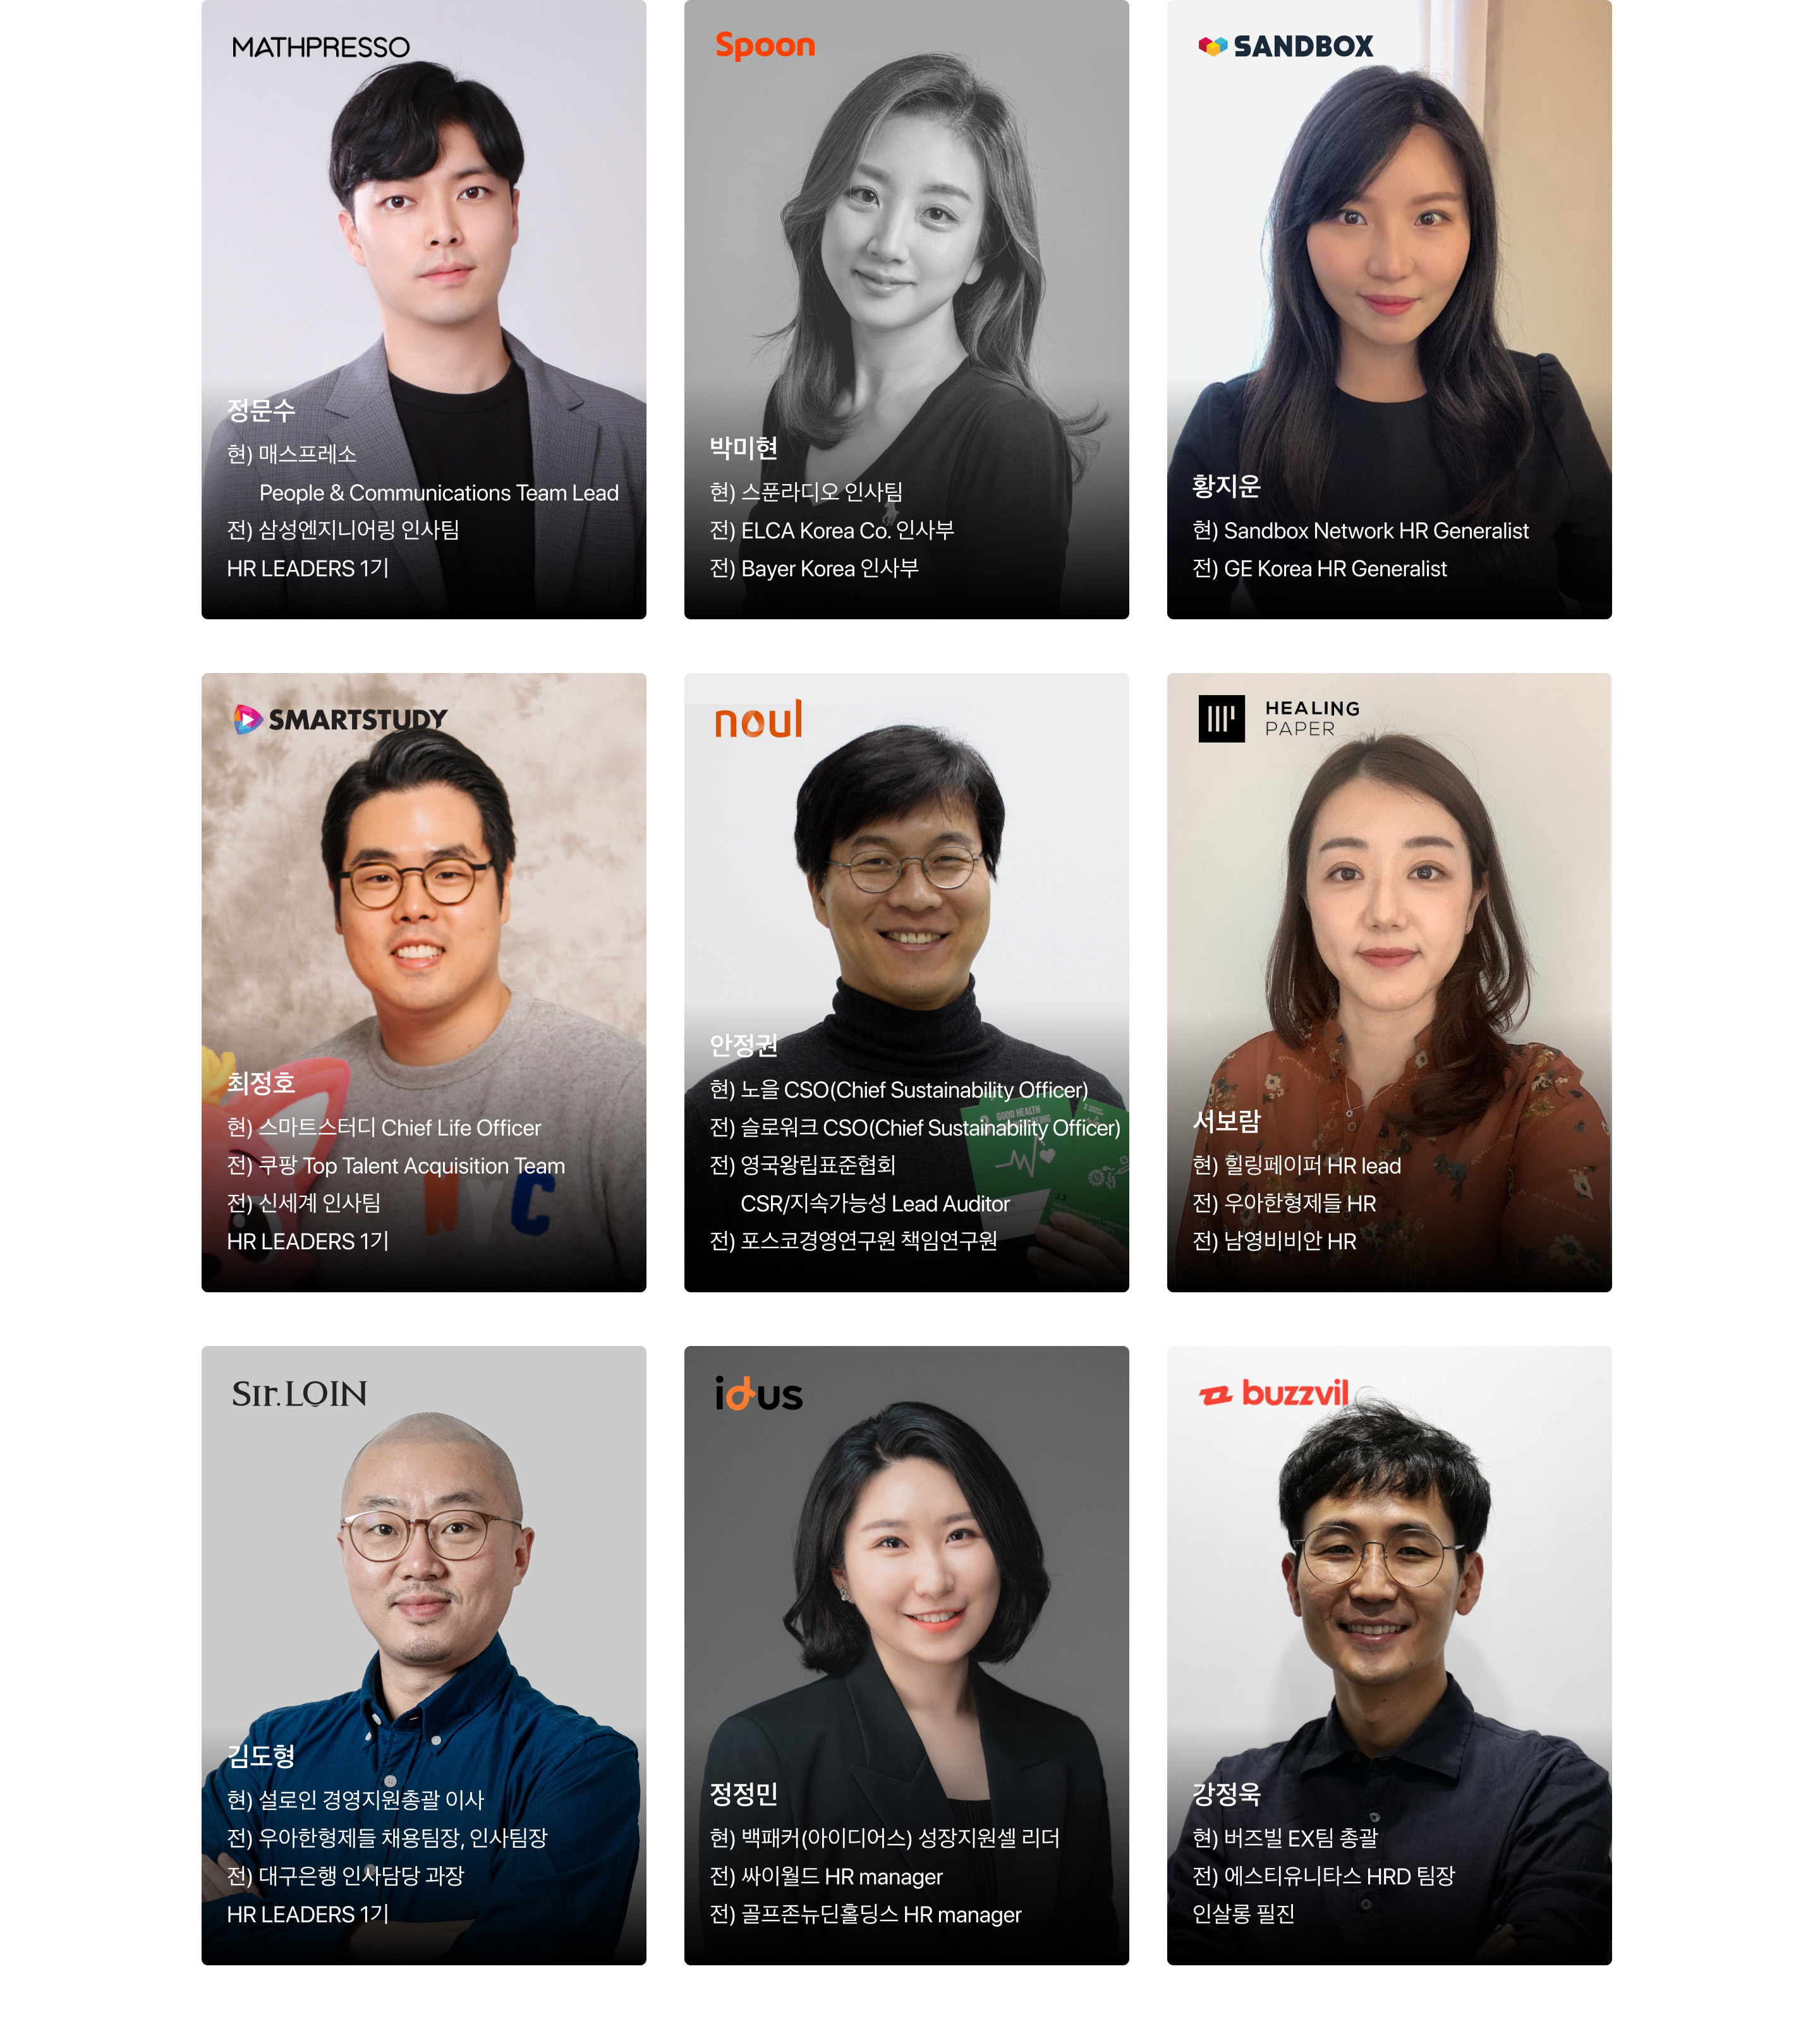Click the name 서보람
This screenshot has height=2019, width=1820.
point(1226,1121)
